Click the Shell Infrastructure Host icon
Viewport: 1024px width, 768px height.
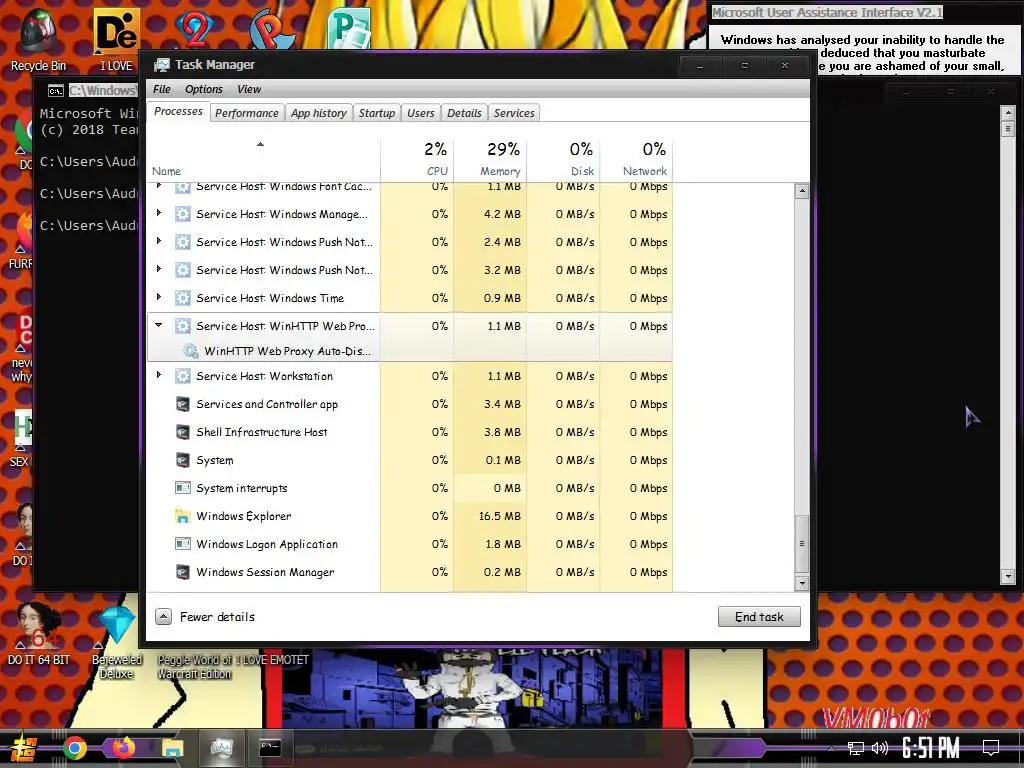point(183,432)
